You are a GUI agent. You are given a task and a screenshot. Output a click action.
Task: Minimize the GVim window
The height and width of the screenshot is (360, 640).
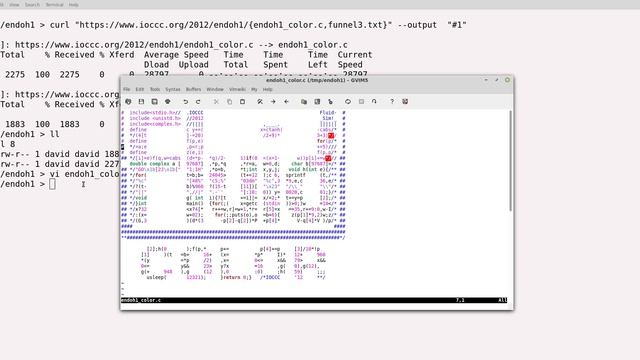tap(486, 80)
